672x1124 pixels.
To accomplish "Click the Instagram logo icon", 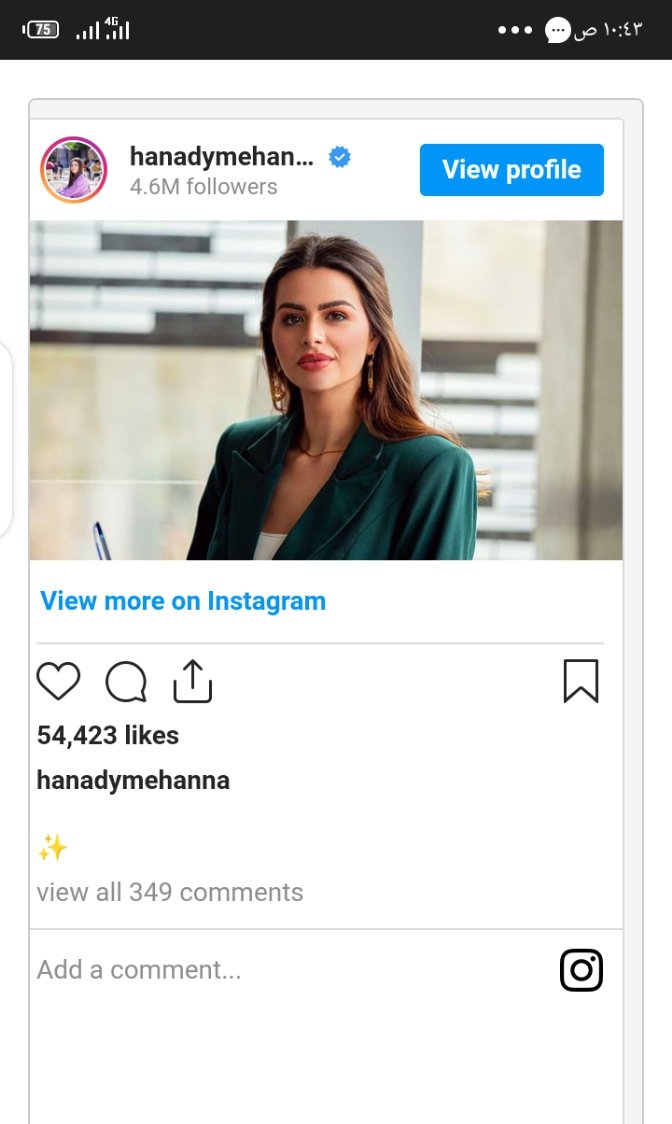I will click(x=581, y=970).
